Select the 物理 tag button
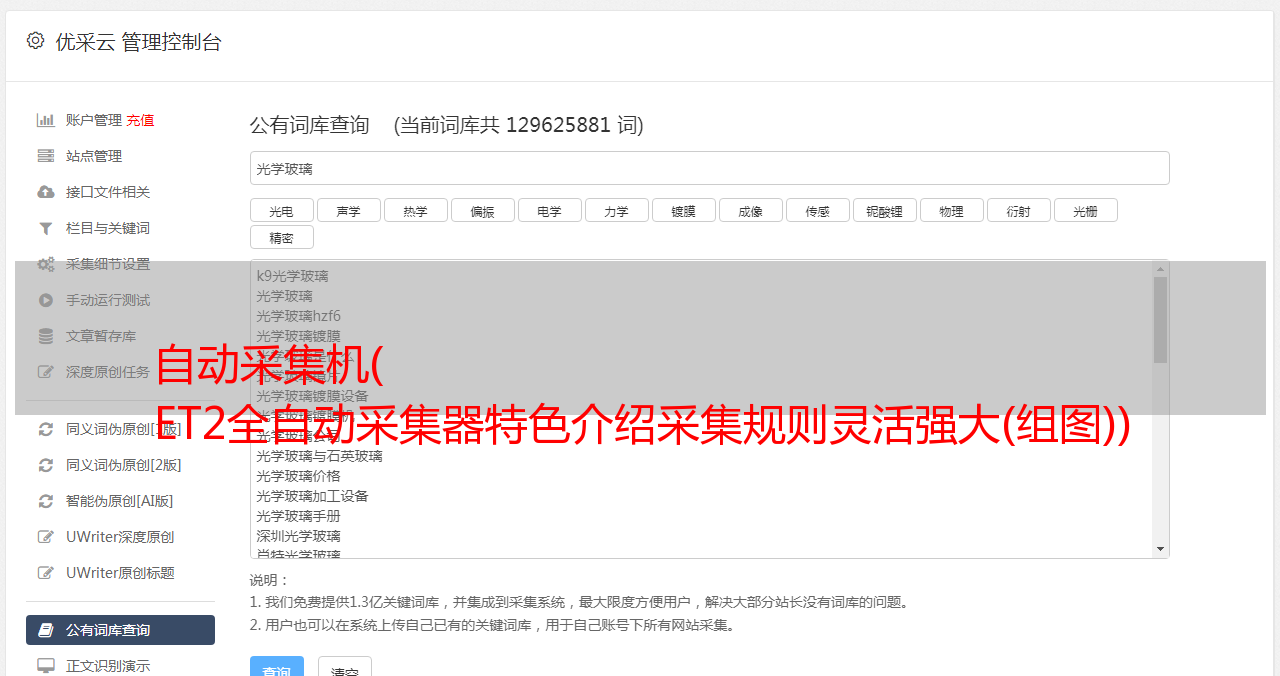The width and height of the screenshot is (1280, 676). (952, 211)
